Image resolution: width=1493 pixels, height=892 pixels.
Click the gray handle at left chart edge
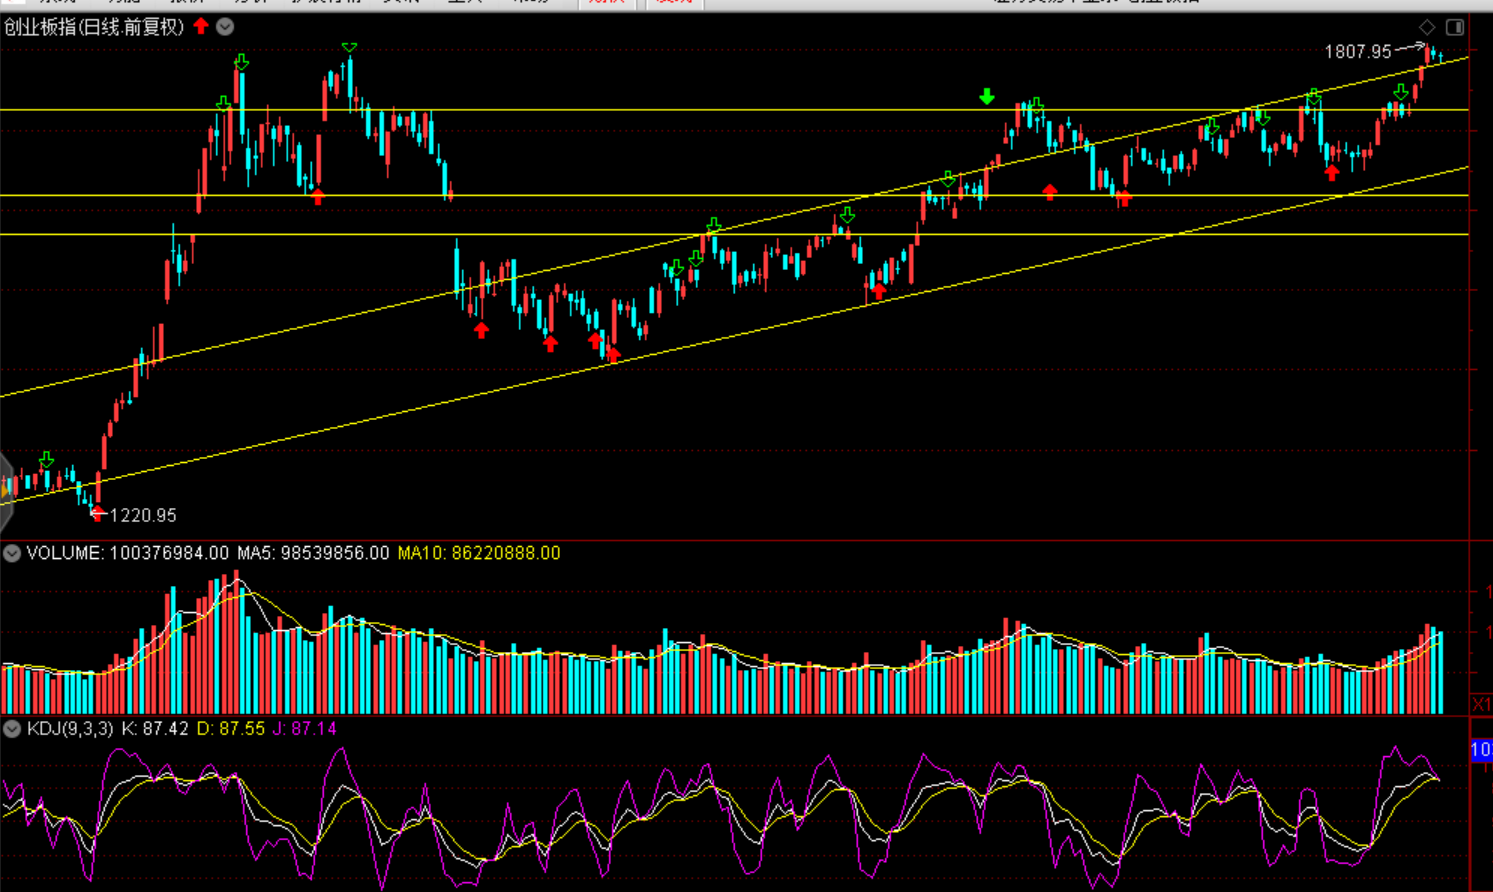pyautogui.click(x=5, y=490)
